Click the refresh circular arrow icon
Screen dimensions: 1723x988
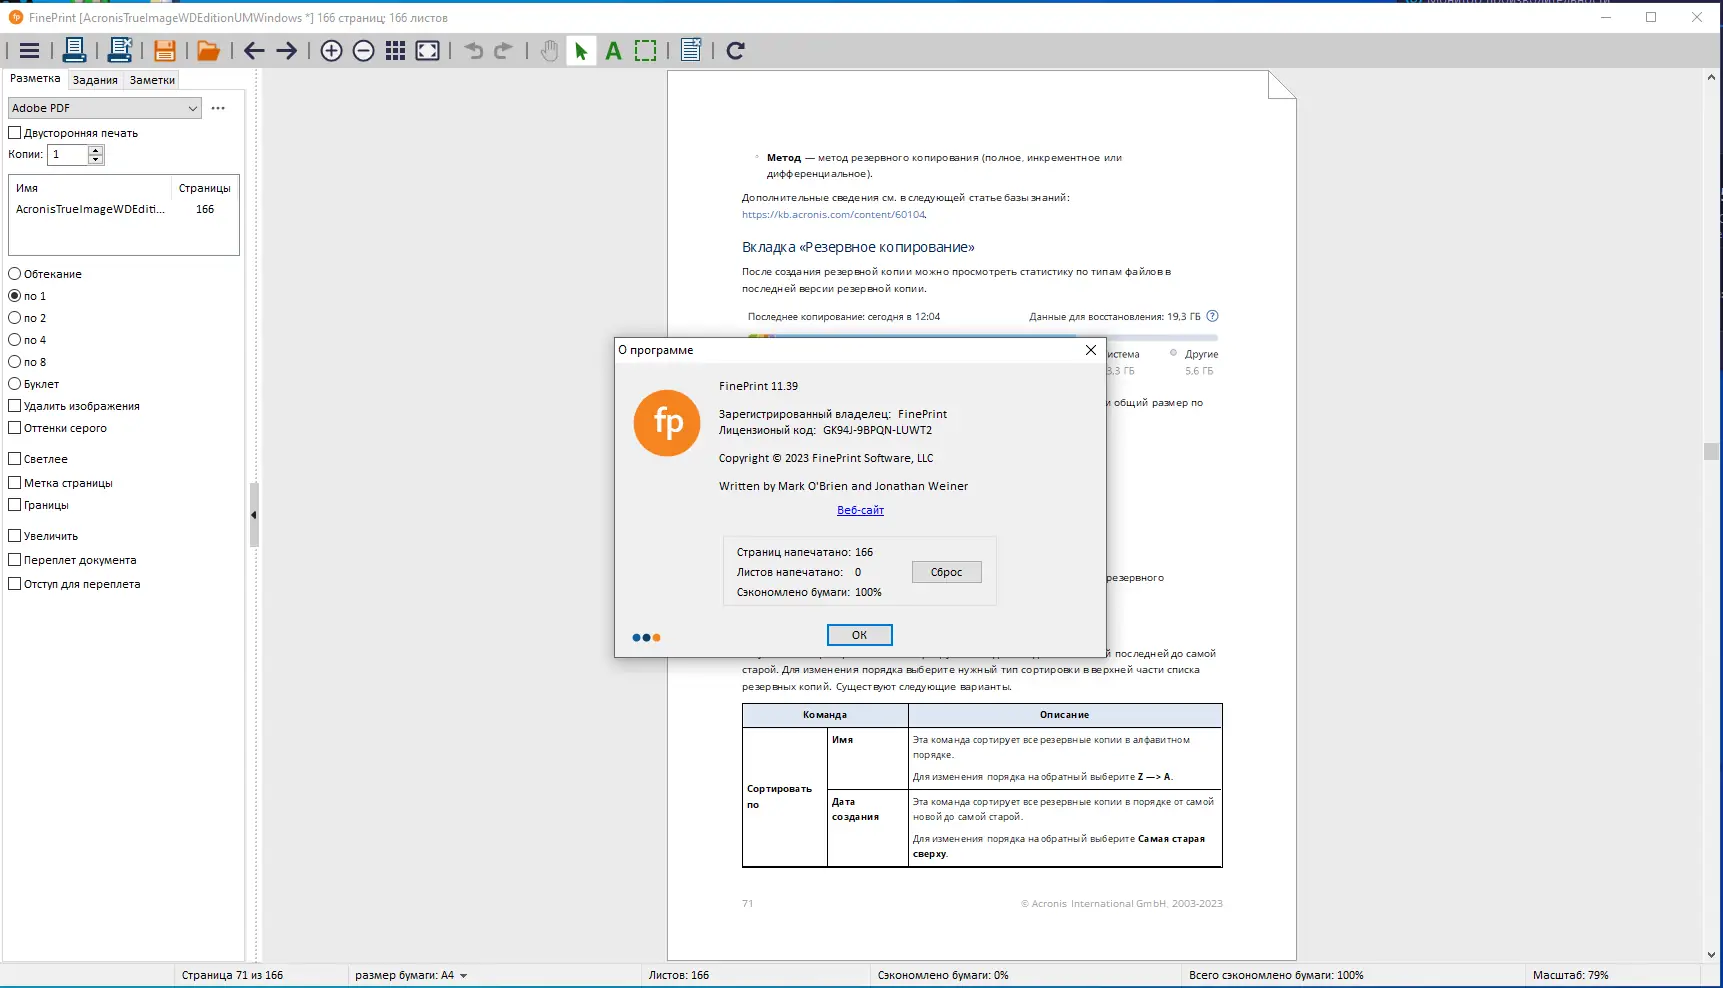coord(736,51)
